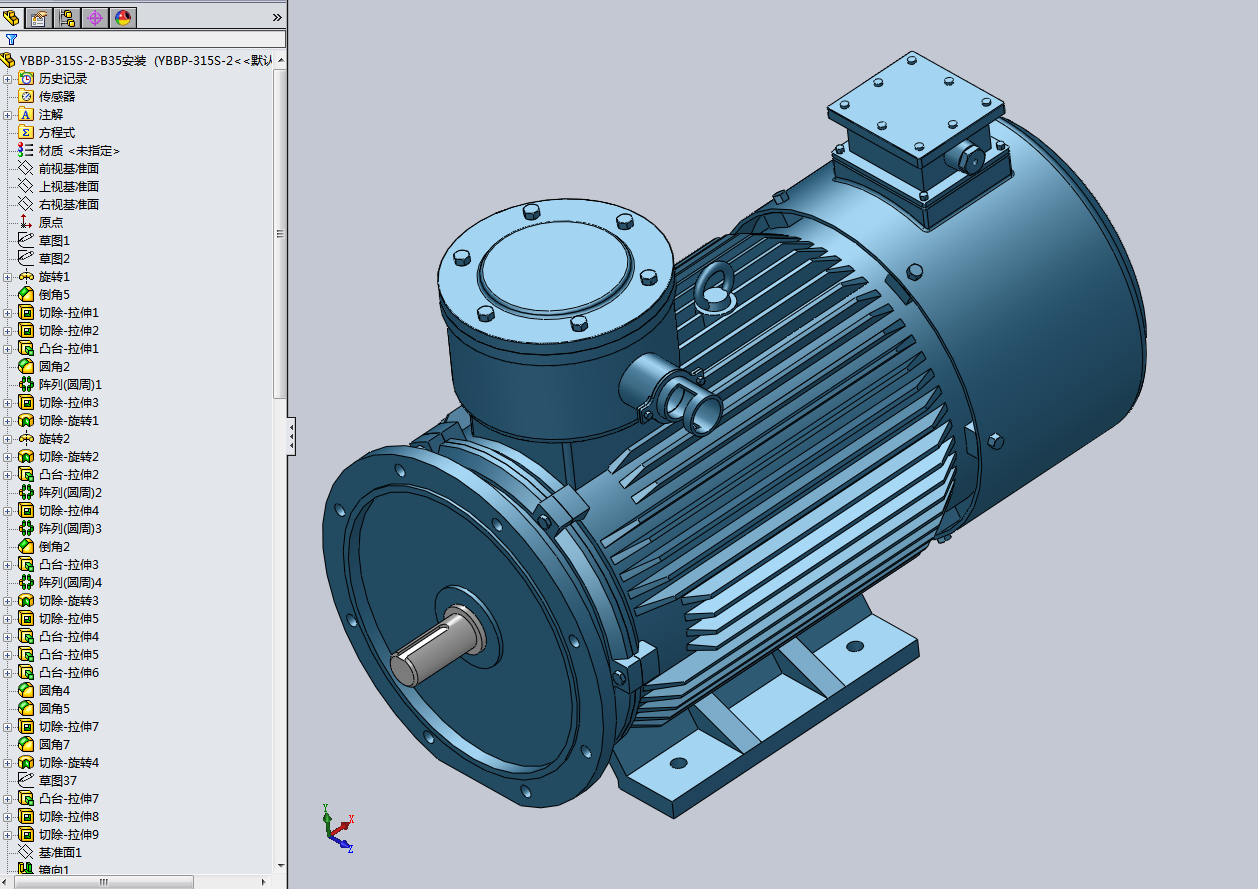Click the double-chevron at the panel tab row

pos(277,17)
